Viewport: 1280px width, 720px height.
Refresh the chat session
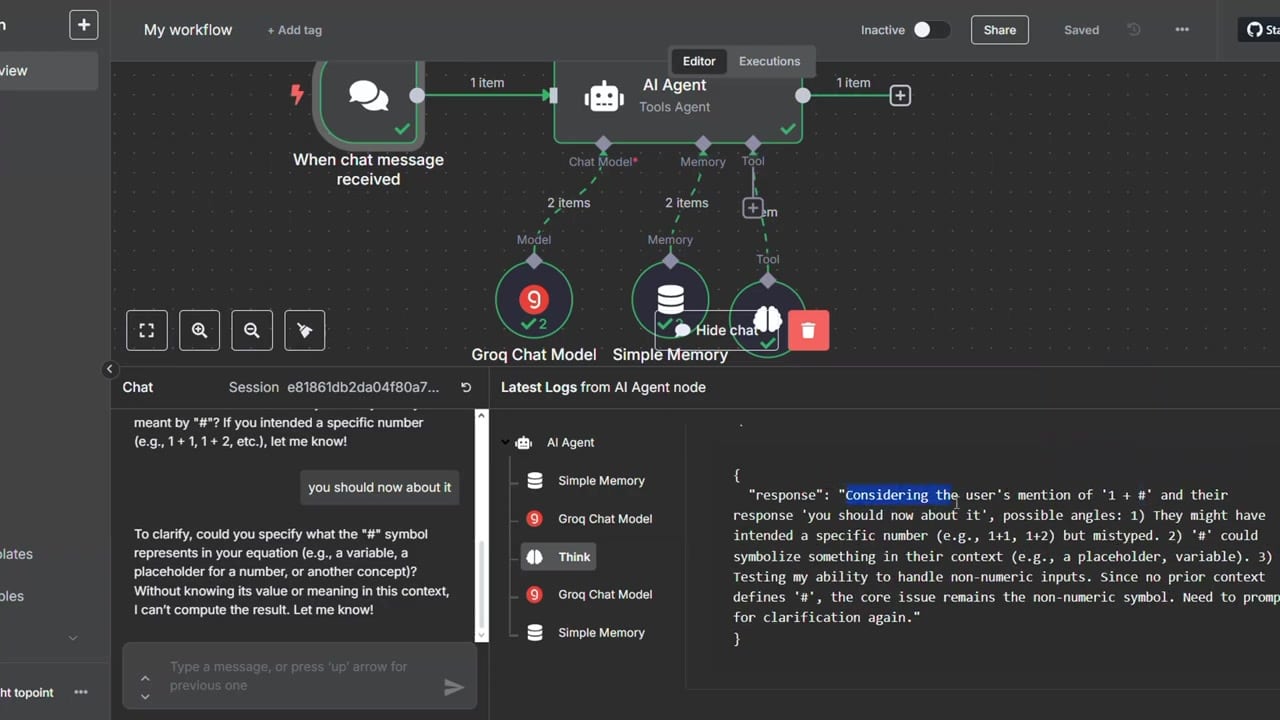point(466,387)
